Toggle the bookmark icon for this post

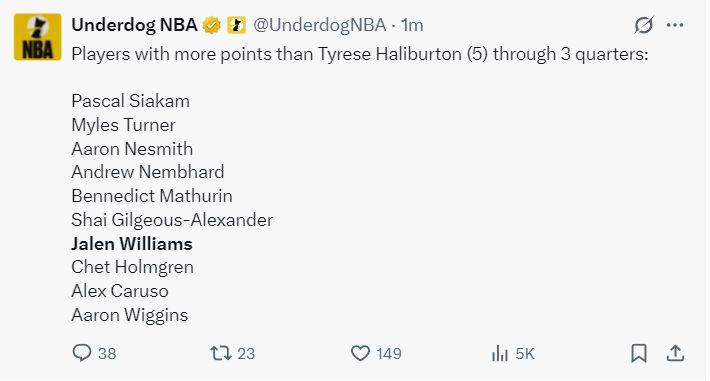click(x=639, y=353)
